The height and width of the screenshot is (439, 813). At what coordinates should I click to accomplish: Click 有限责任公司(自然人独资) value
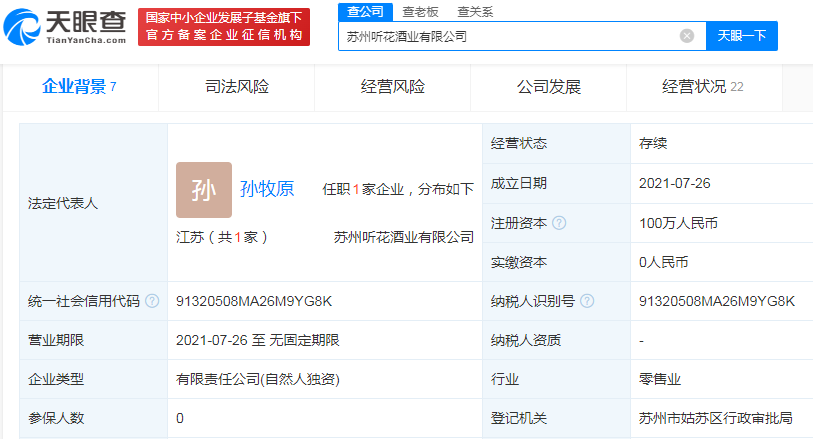pyautogui.click(x=258, y=379)
